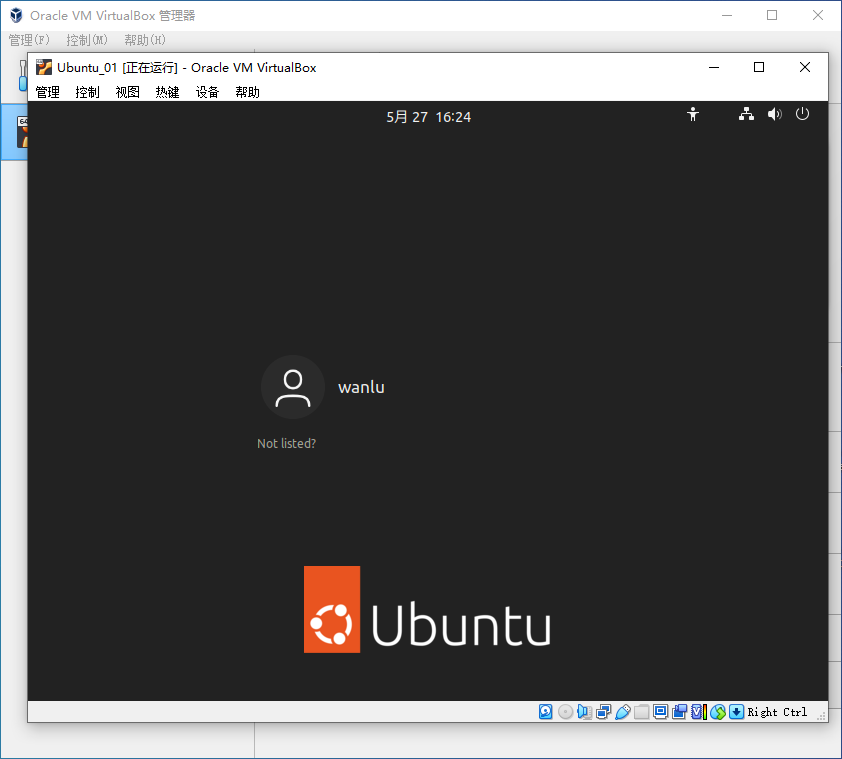Click the hard disk activity status icon
This screenshot has height=759, width=842.
(x=546, y=712)
